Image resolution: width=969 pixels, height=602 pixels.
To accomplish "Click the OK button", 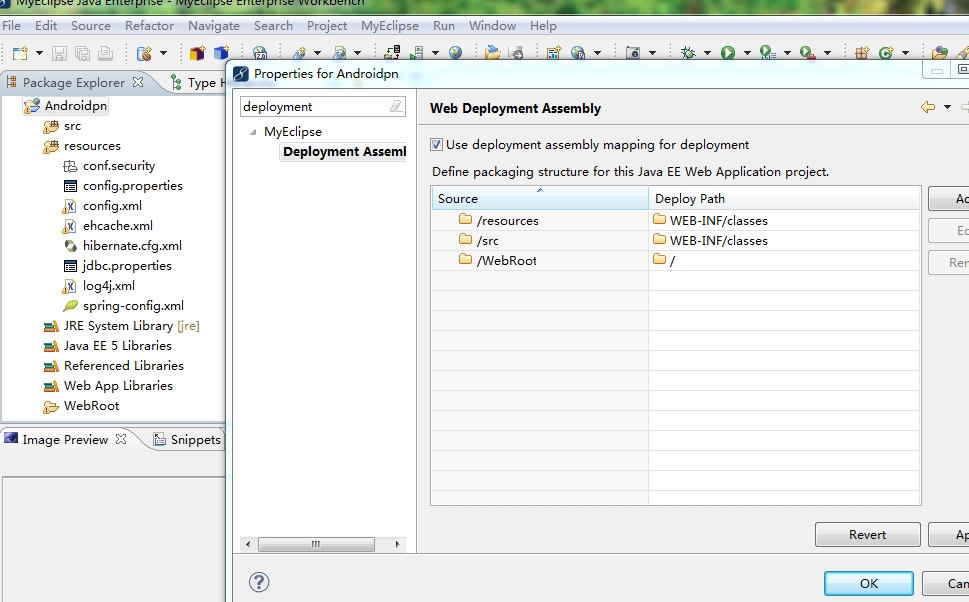I will (x=869, y=583).
